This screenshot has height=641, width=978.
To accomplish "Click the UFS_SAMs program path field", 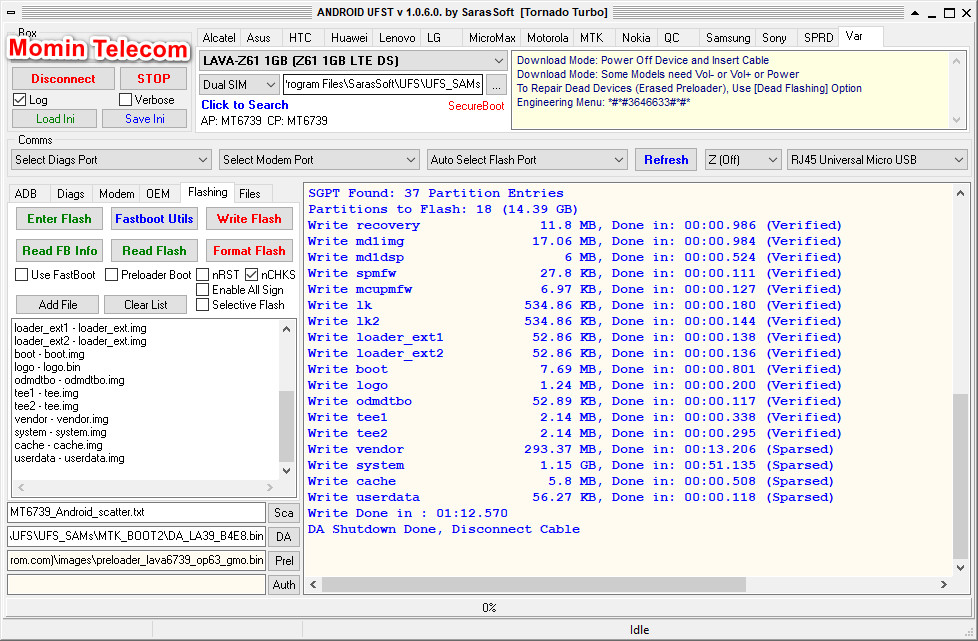I will click(383, 84).
